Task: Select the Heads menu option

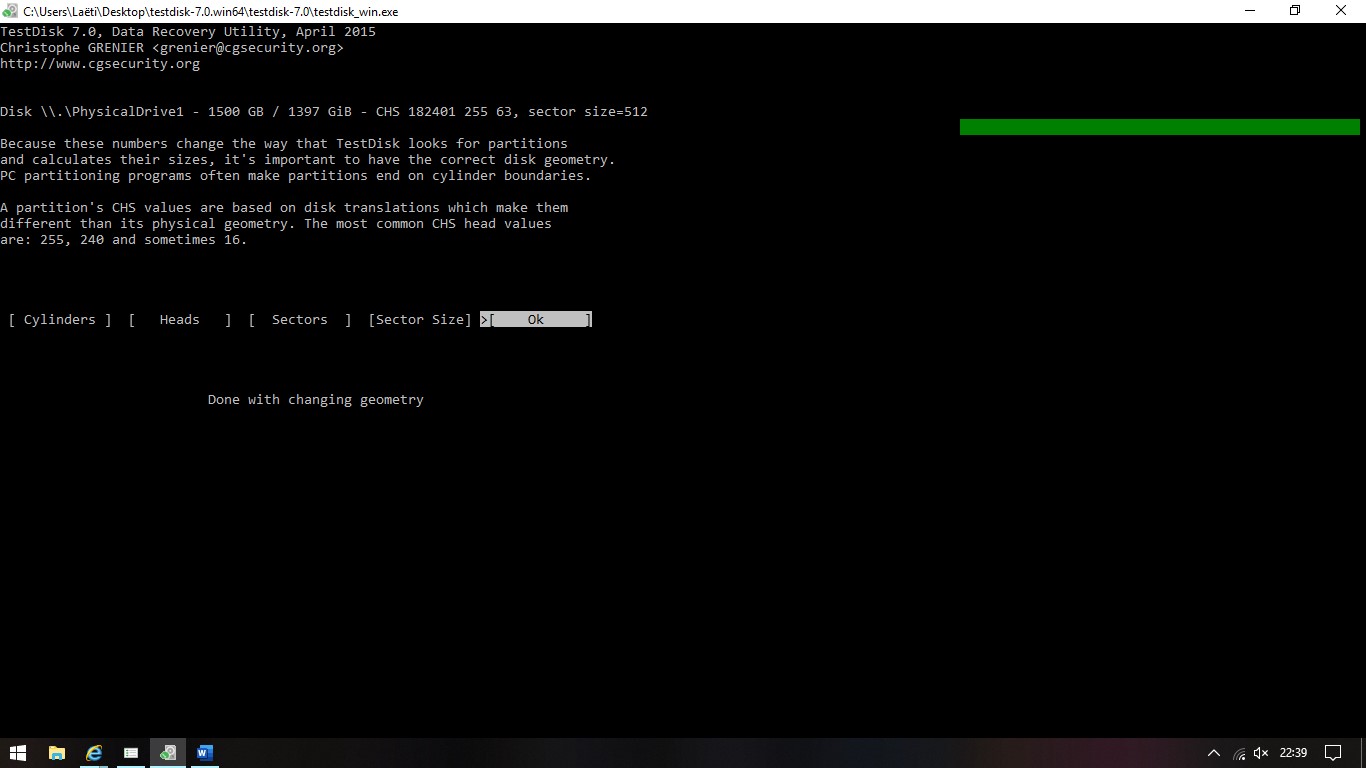Action: (180, 320)
